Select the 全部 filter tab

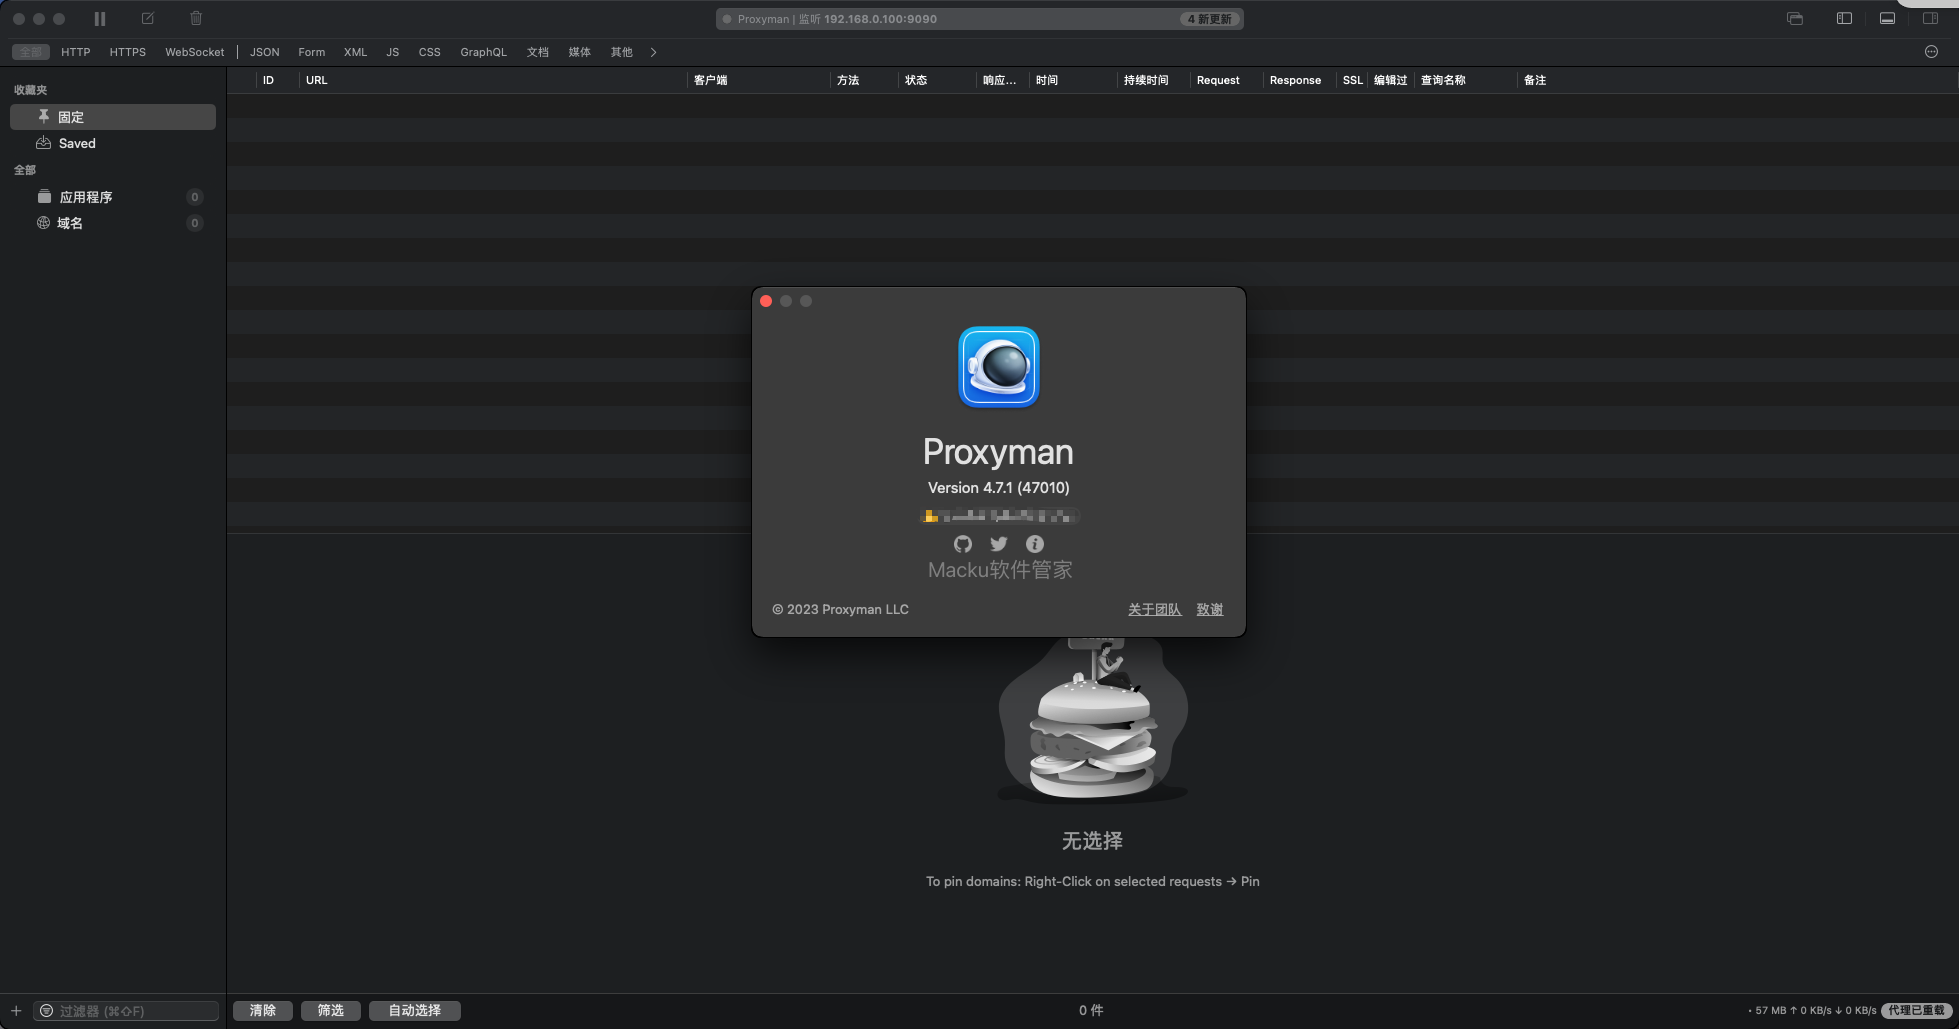click(31, 52)
